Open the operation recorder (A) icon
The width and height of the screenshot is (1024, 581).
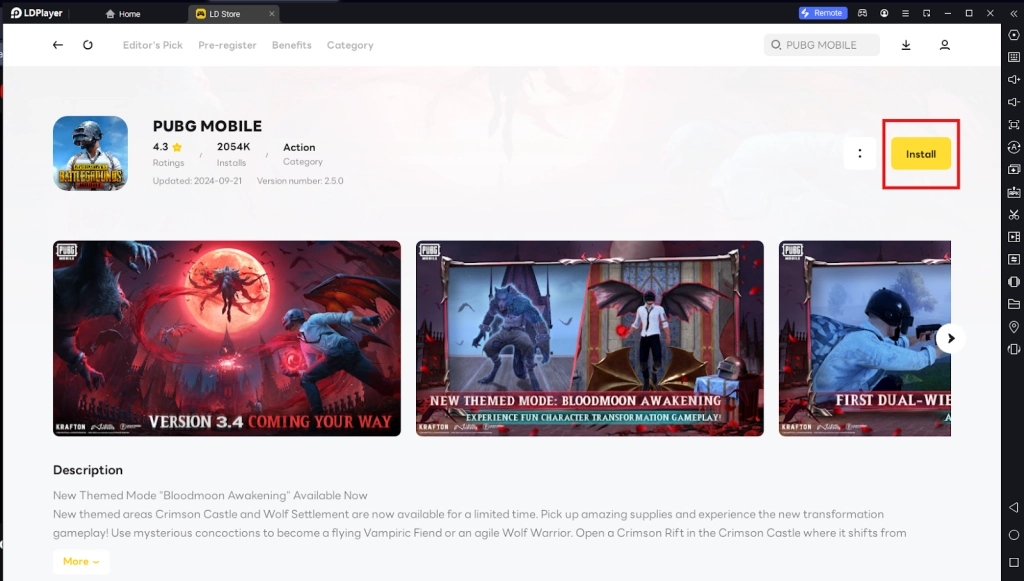point(1014,147)
